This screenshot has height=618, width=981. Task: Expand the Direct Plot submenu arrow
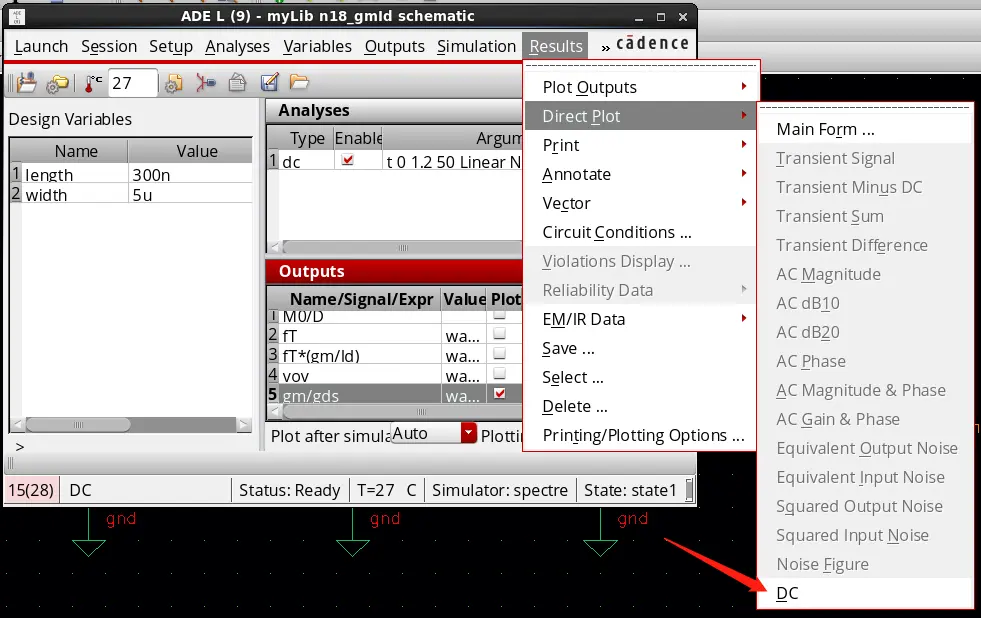pyautogui.click(x=744, y=115)
